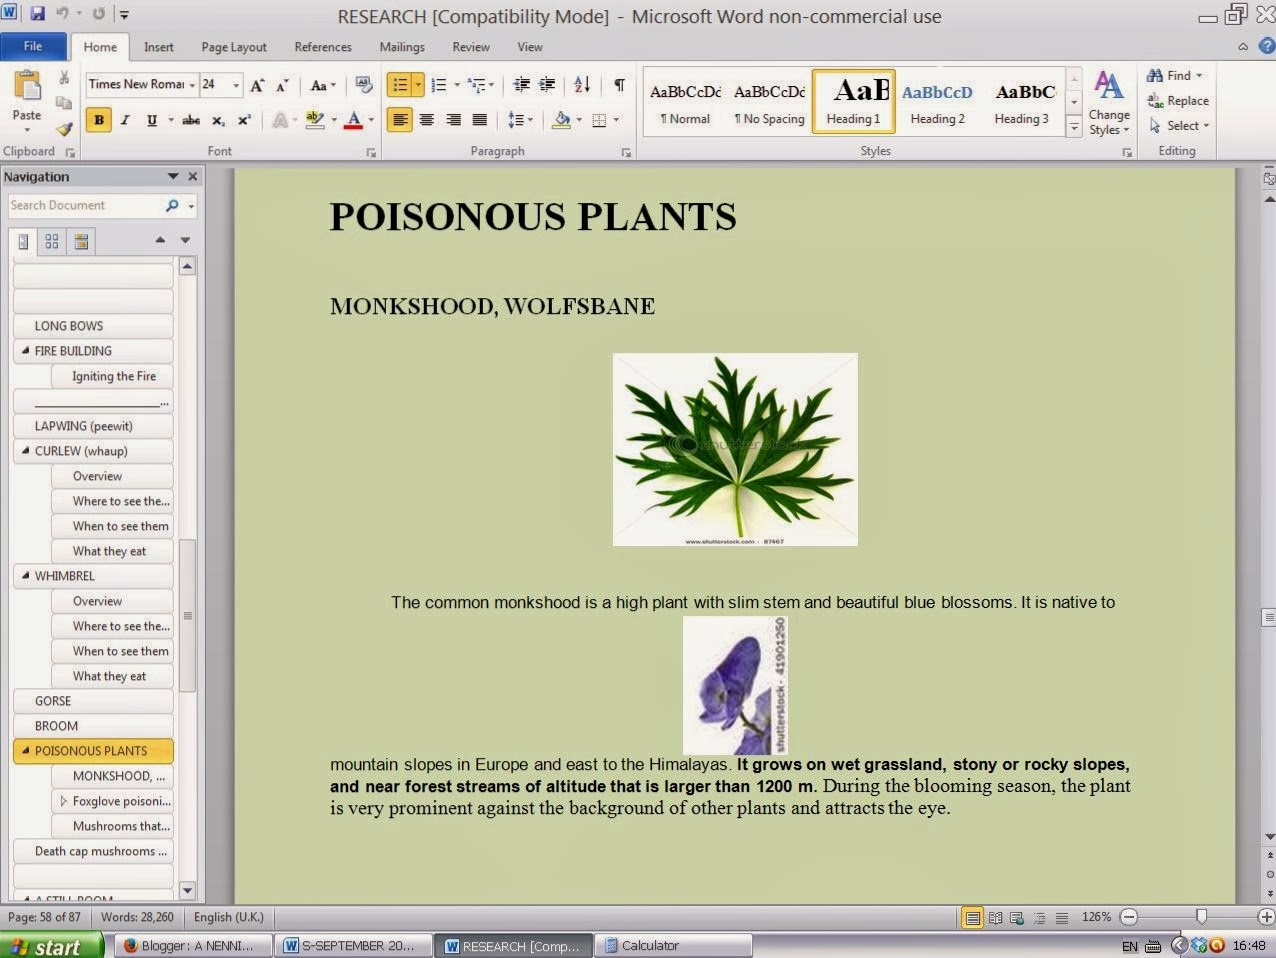This screenshot has height=958, width=1276.
Task: Toggle Strikethrough formatting
Action: pos(191,120)
